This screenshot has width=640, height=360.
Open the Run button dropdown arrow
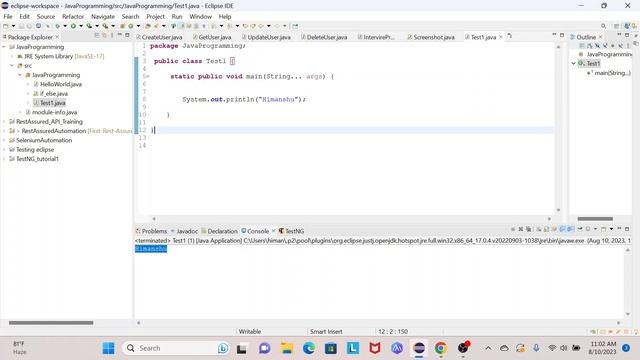coord(81,26)
